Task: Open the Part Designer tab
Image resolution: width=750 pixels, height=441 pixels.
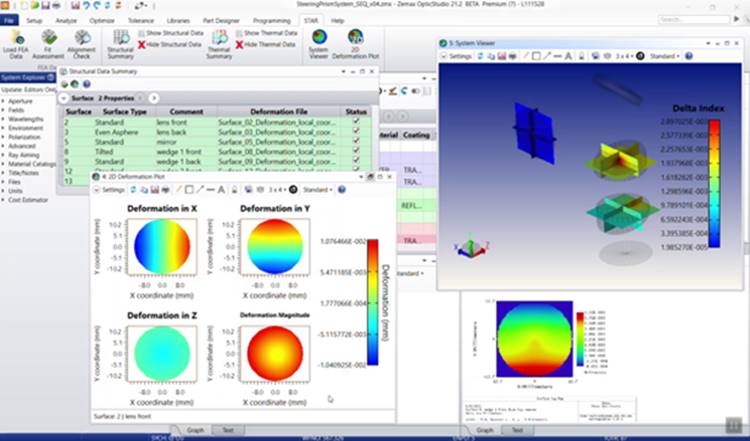Action: coord(221,21)
